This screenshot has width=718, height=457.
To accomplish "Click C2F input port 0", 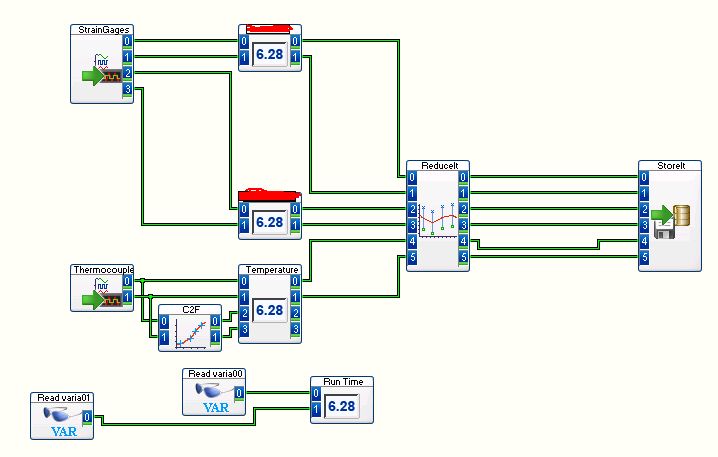I will pyautogui.click(x=164, y=321).
